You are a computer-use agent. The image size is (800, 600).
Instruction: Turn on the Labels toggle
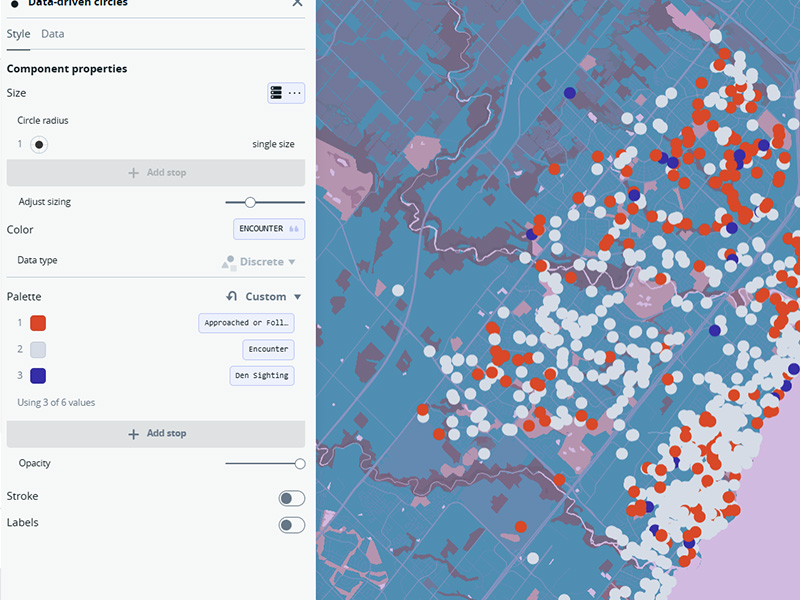tap(291, 524)
